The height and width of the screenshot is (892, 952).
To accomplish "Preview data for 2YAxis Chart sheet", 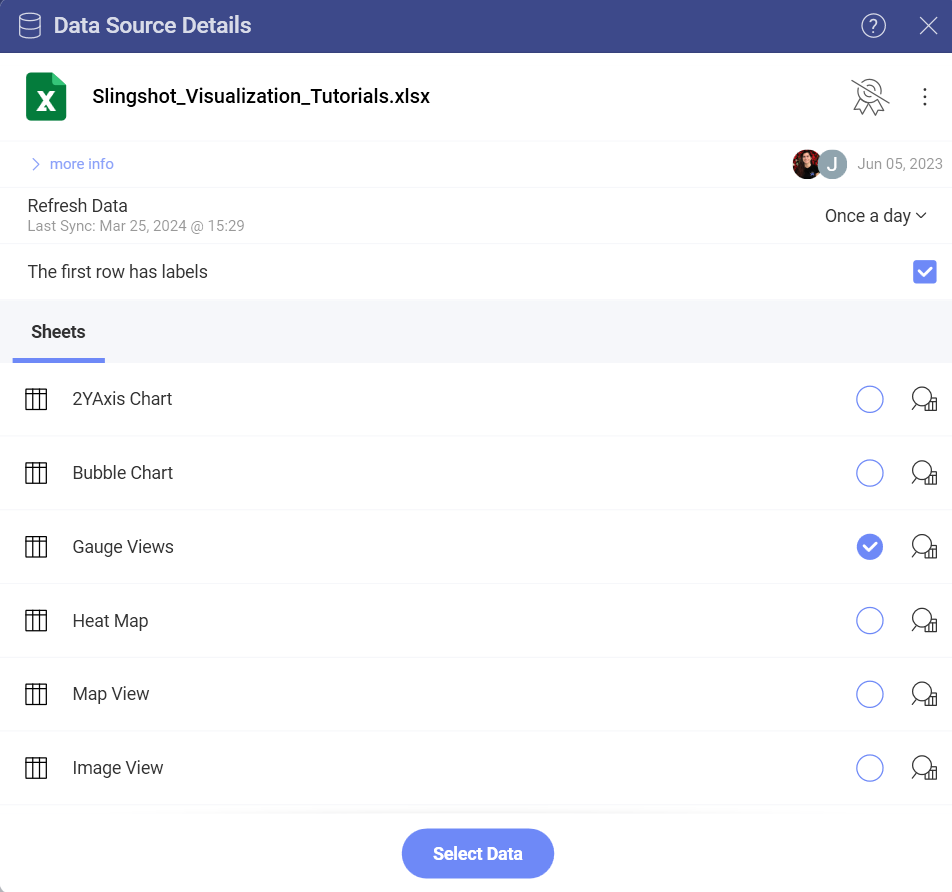I will tap(924, 399).
